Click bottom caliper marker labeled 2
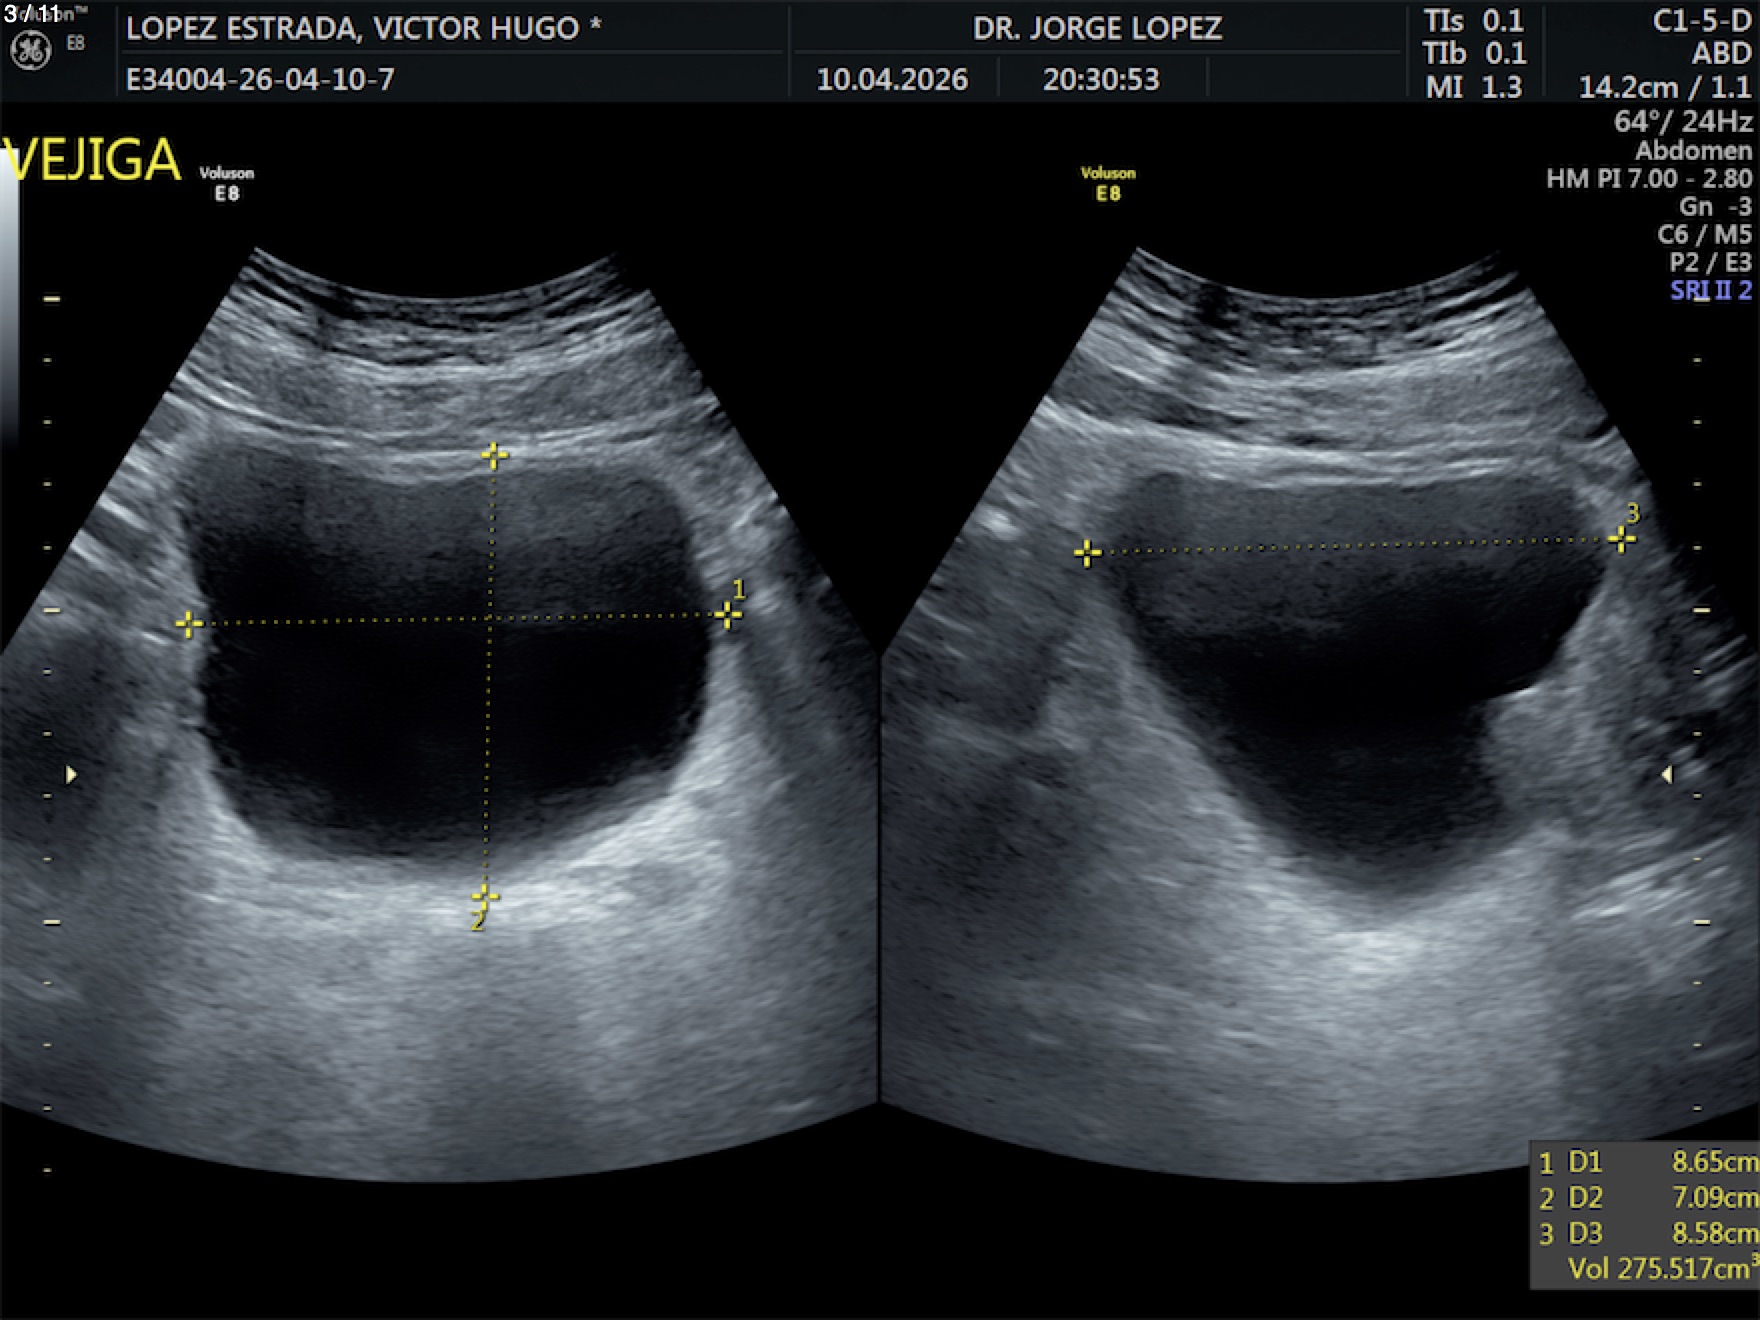 click(x=484, y=896)
